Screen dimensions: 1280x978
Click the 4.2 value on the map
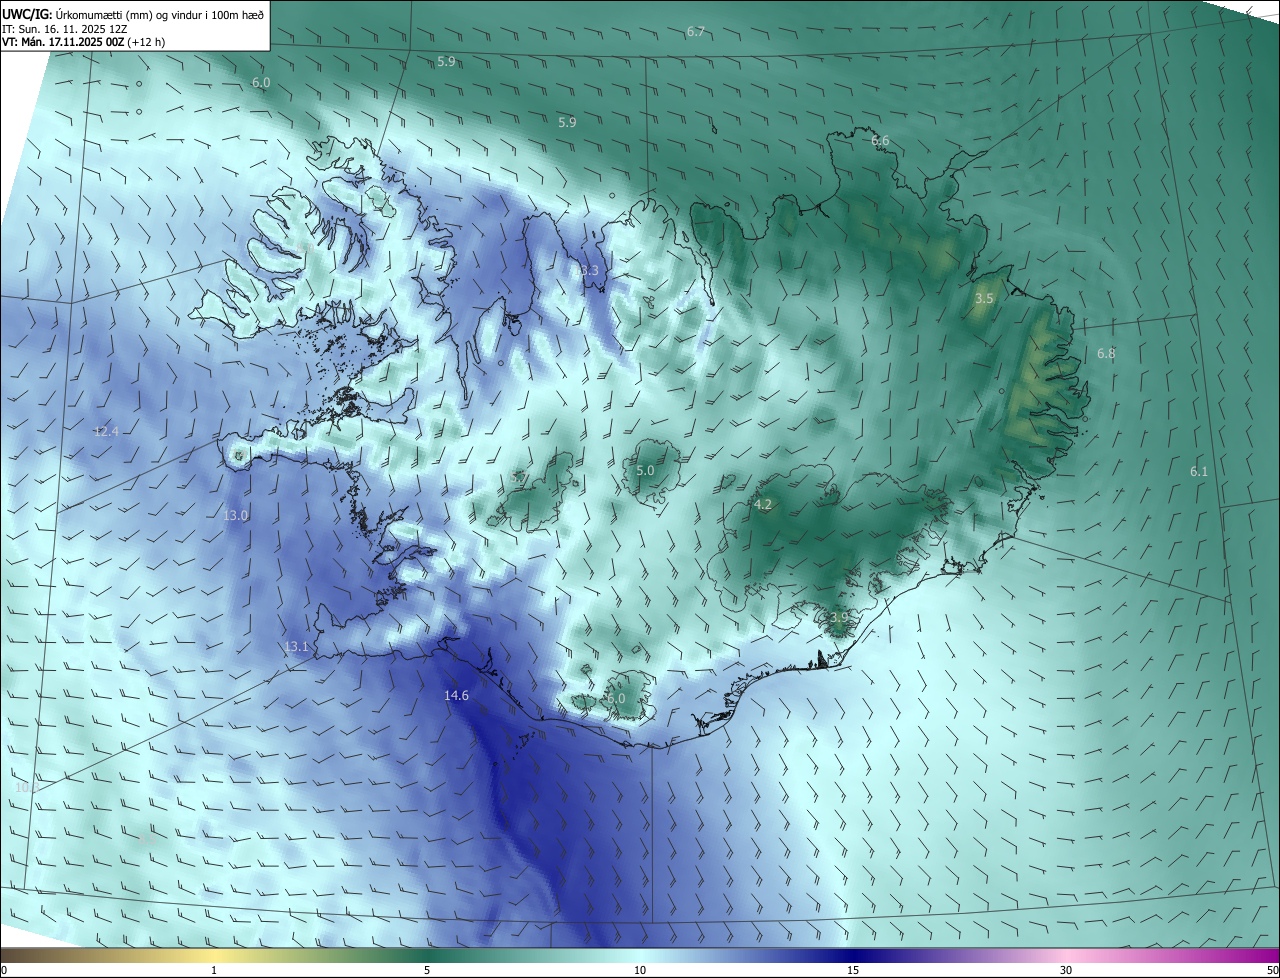[x=763, y=505]
